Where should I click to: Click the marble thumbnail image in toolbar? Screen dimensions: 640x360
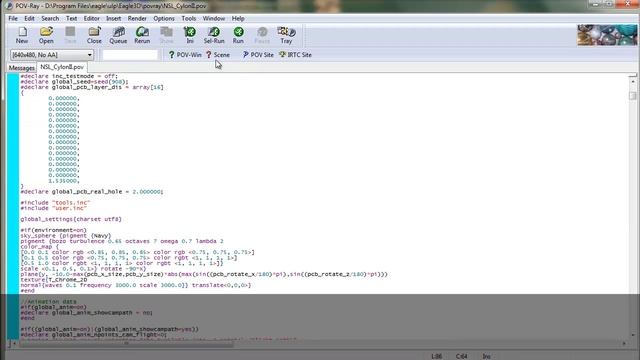coord(607,35)
